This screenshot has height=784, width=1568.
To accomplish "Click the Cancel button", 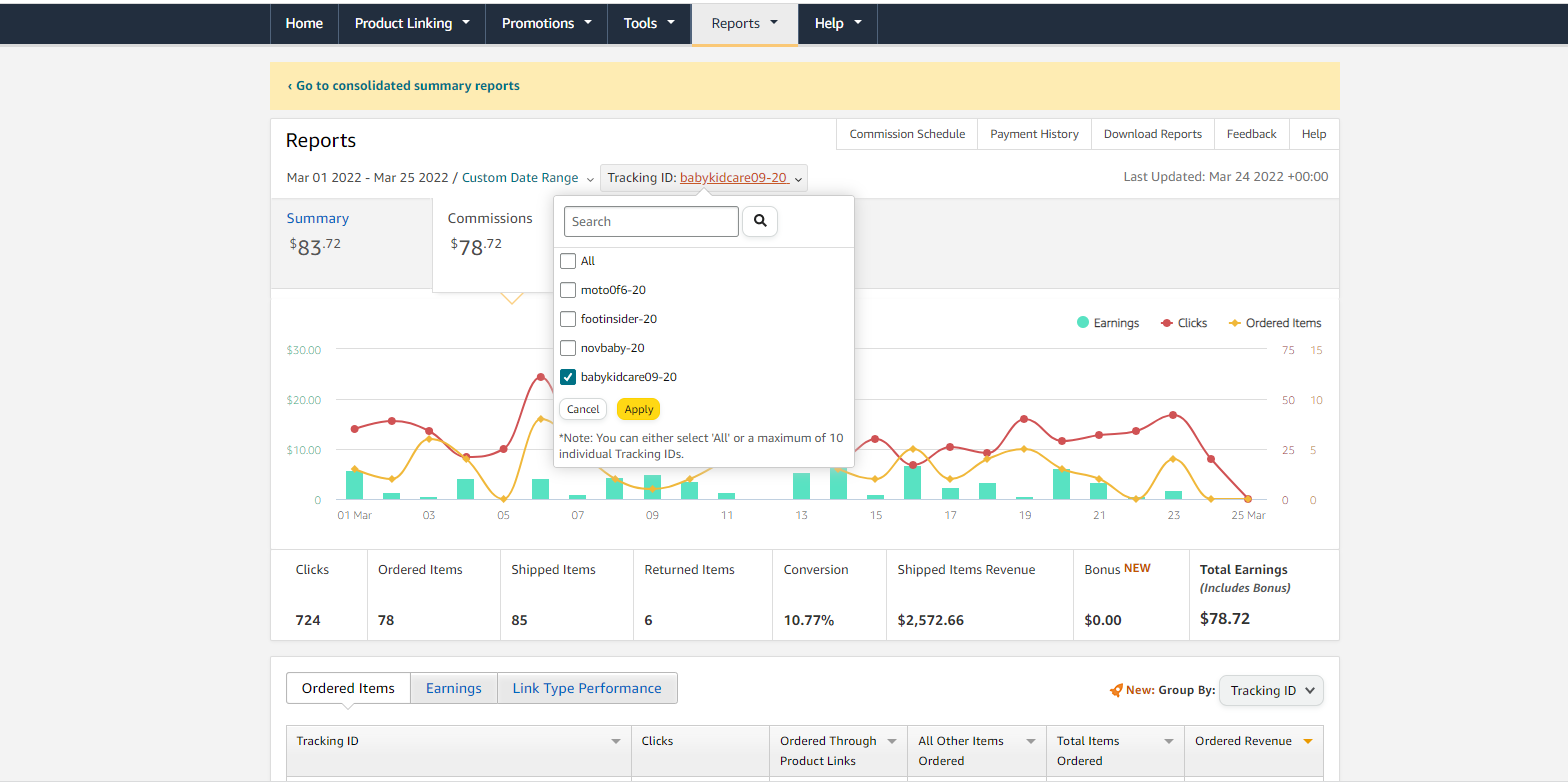I will (583, 409).
